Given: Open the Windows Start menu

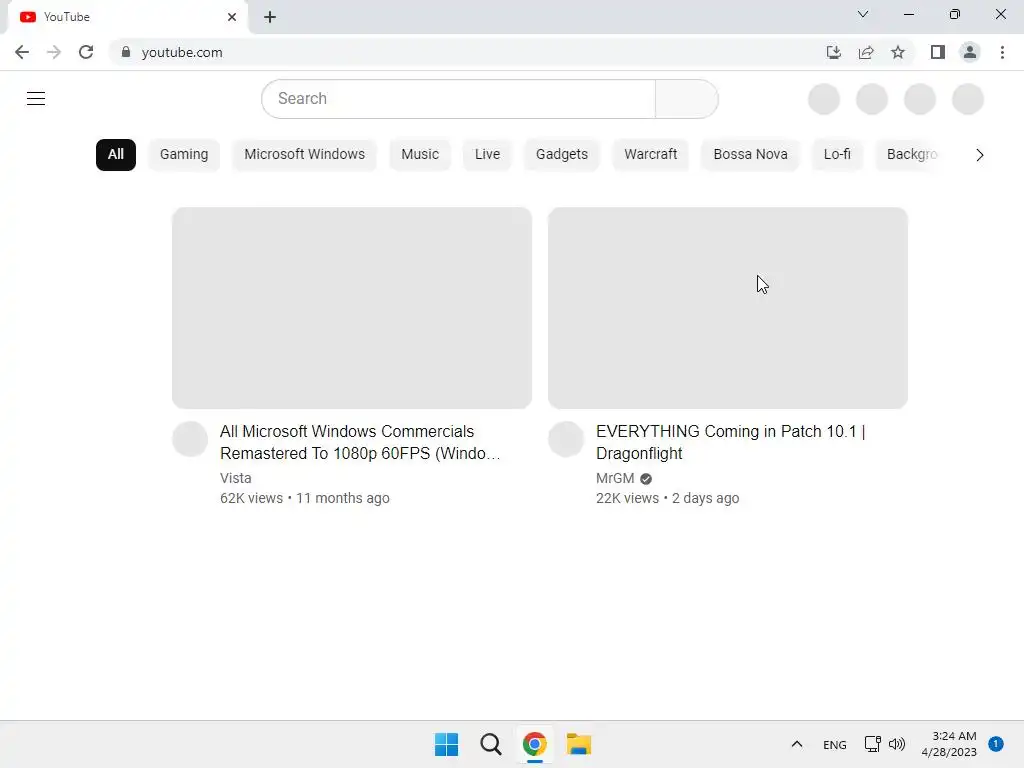Looking at the screenshot, I should click(x=447, y=744).
